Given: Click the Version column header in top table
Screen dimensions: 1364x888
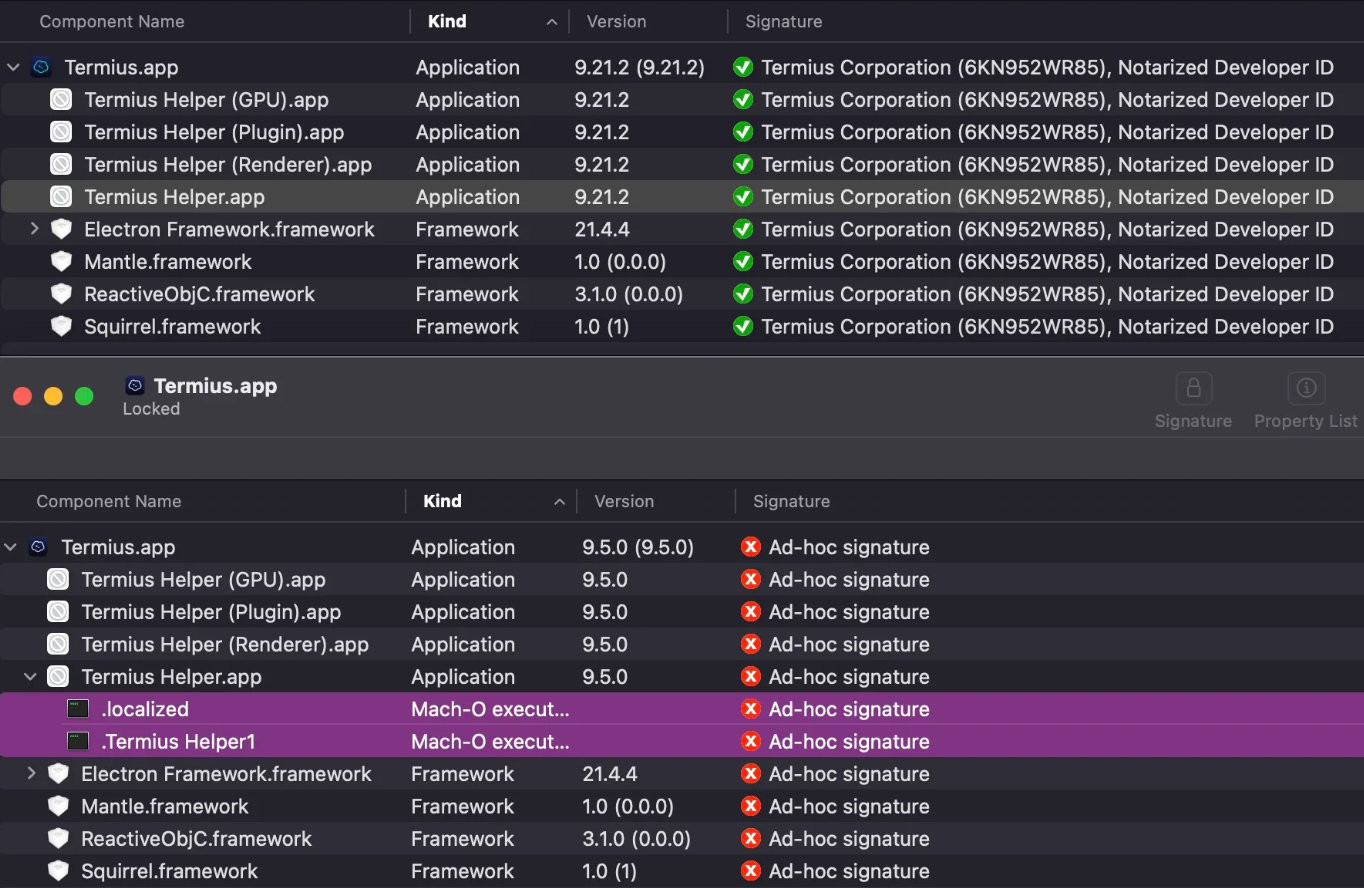Looking at the screenshot, I should click(x=648, y=21).
